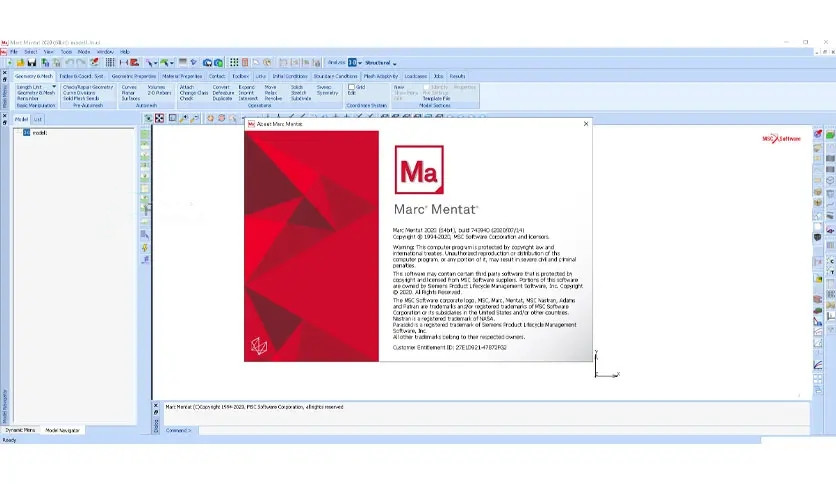Click the Geometry & Mesh button under Length Unit
Image resolution: width=836 pixels, height=484 pixels.
(36, 93)
